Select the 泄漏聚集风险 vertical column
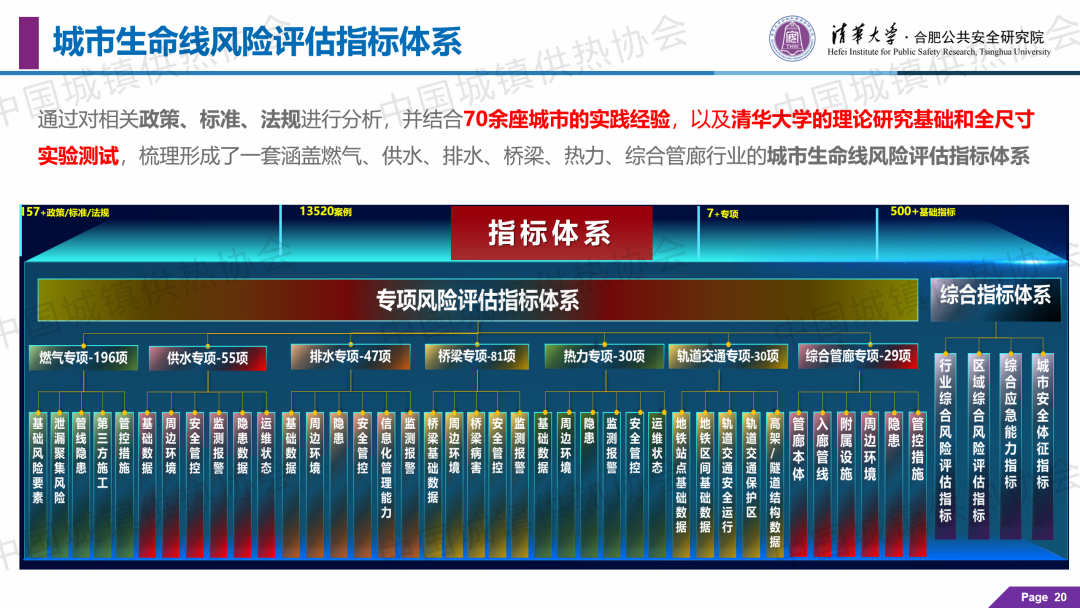The image size is (1080, 608). pyautogui.click(x=60, y=462)
